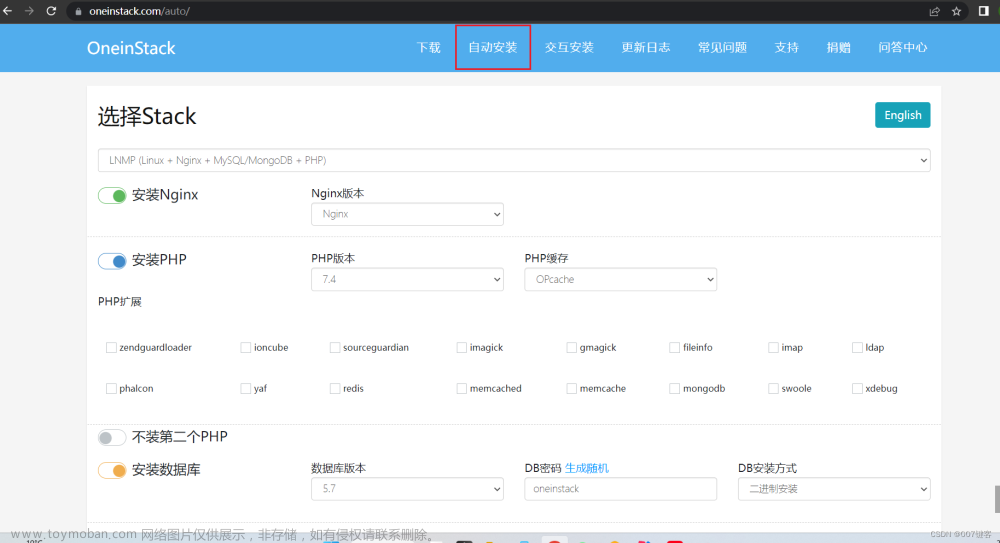Viewport: 1000px width, 543px height.
Task: Click the 选择Stack heading text
Action: click(147, 116)
